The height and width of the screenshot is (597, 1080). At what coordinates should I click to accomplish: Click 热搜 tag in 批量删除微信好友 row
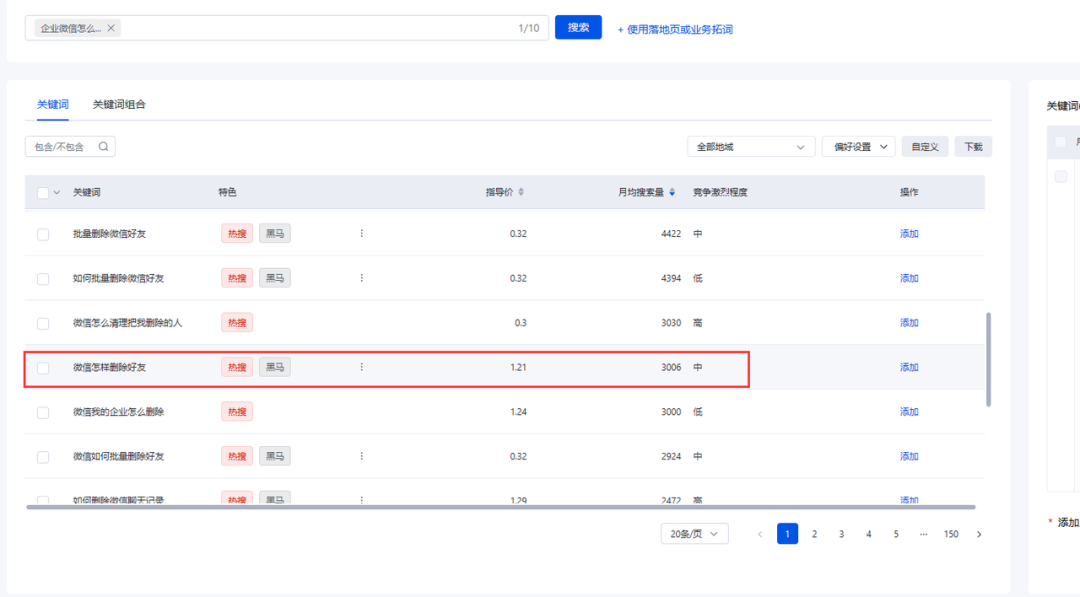tap(237, 233)
